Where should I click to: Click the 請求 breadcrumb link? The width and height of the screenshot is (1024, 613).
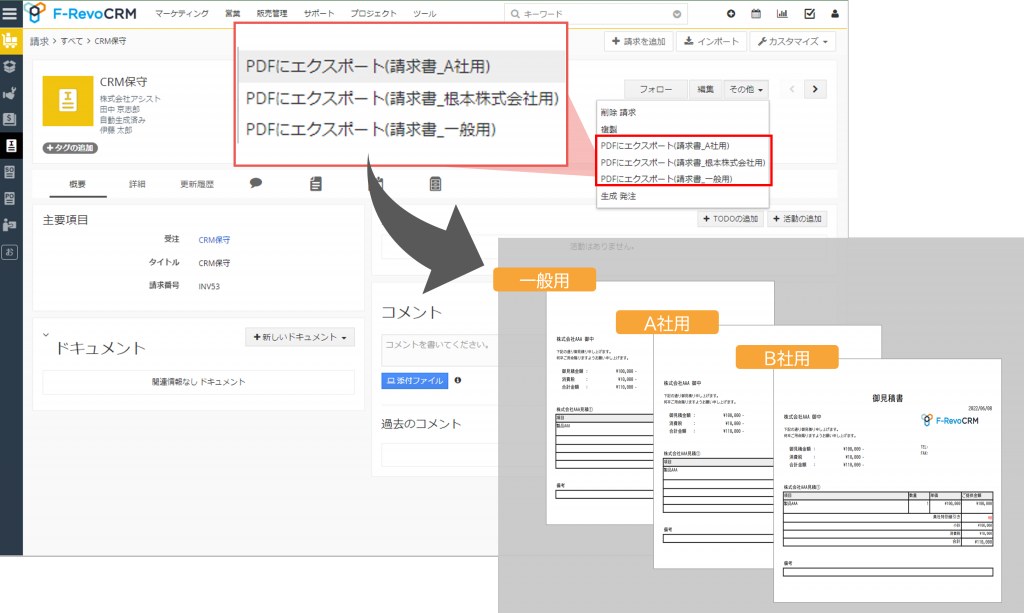[x=39, y=41]
